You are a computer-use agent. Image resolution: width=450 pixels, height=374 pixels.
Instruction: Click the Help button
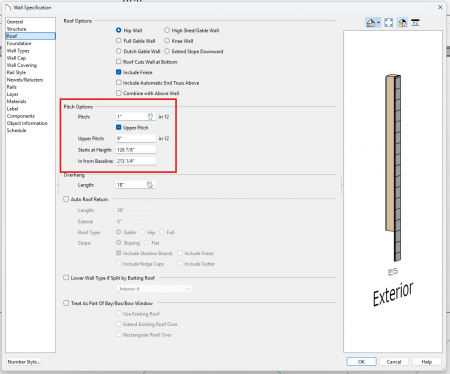(x=427, y=362)
